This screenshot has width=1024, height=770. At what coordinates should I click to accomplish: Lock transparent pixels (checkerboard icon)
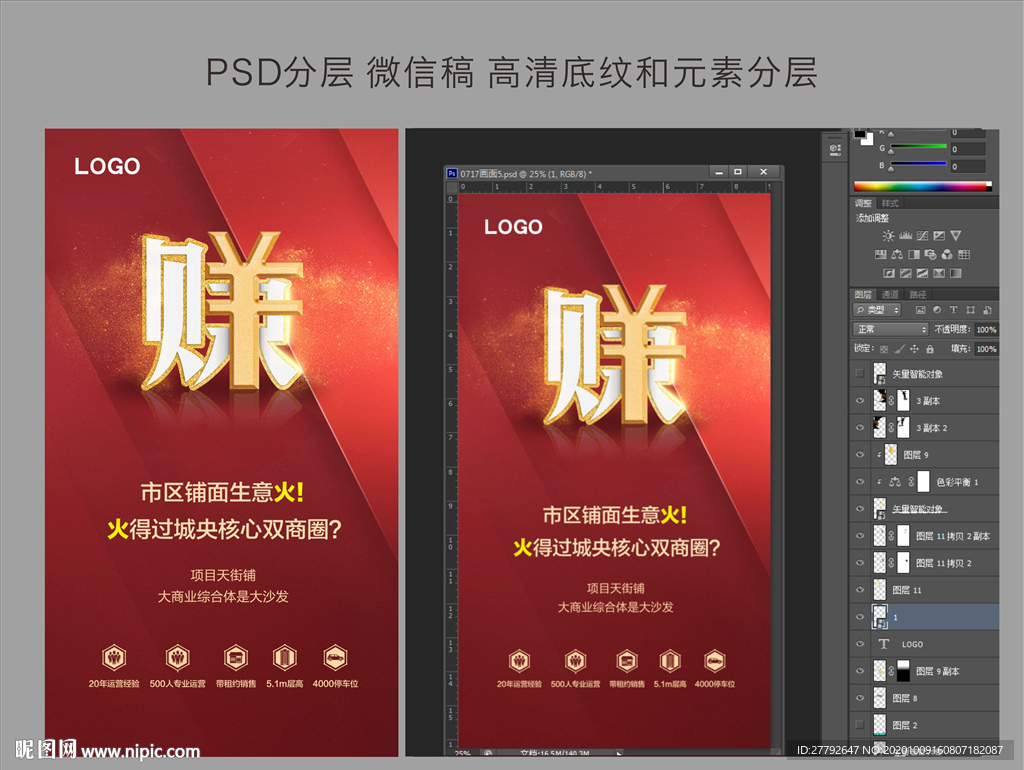[884, 349]
